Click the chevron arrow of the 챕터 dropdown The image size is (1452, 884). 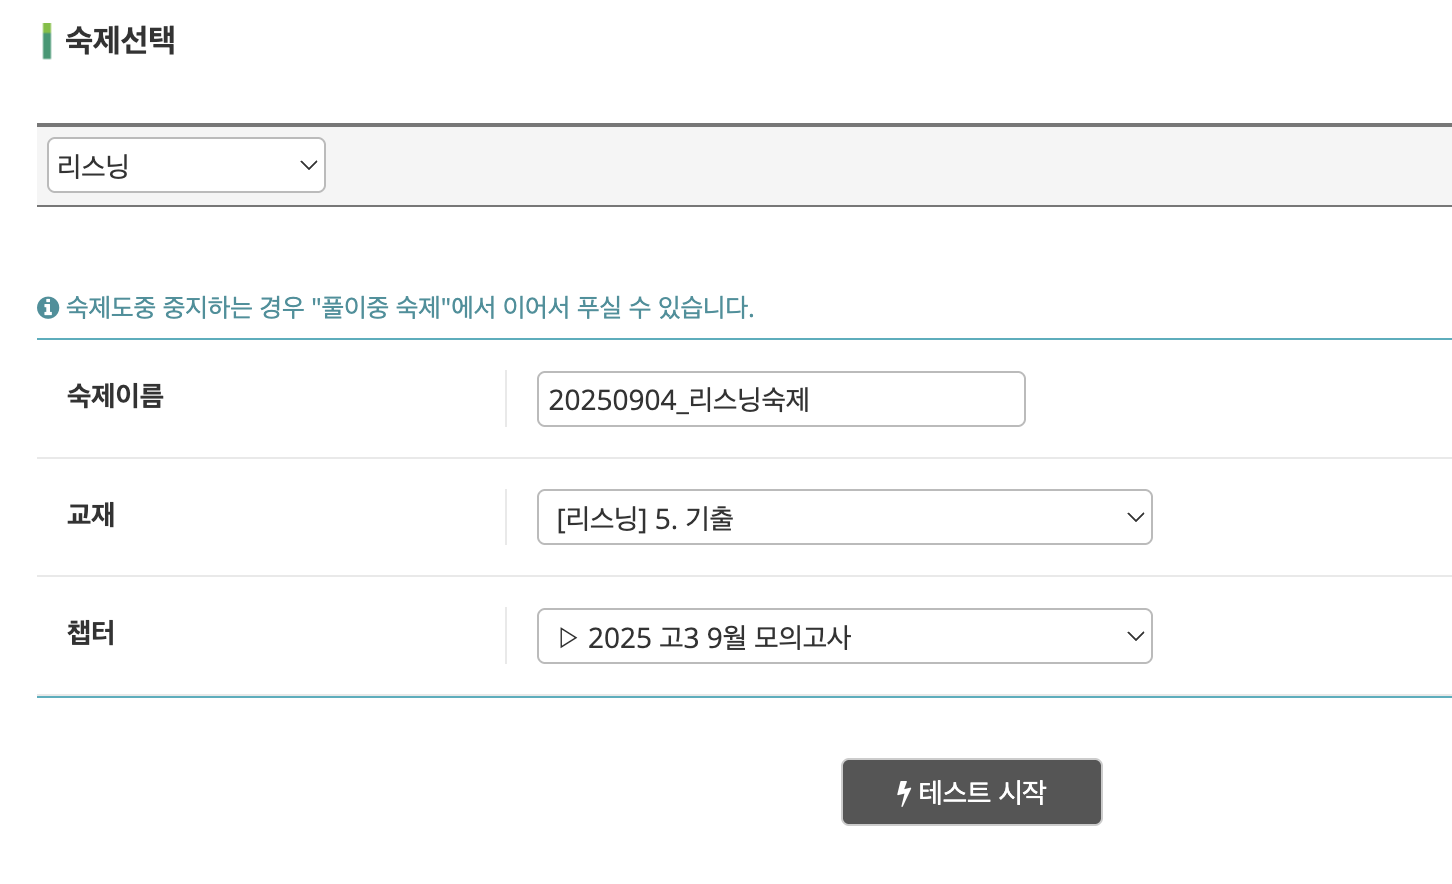click(x=1135, y=636)
